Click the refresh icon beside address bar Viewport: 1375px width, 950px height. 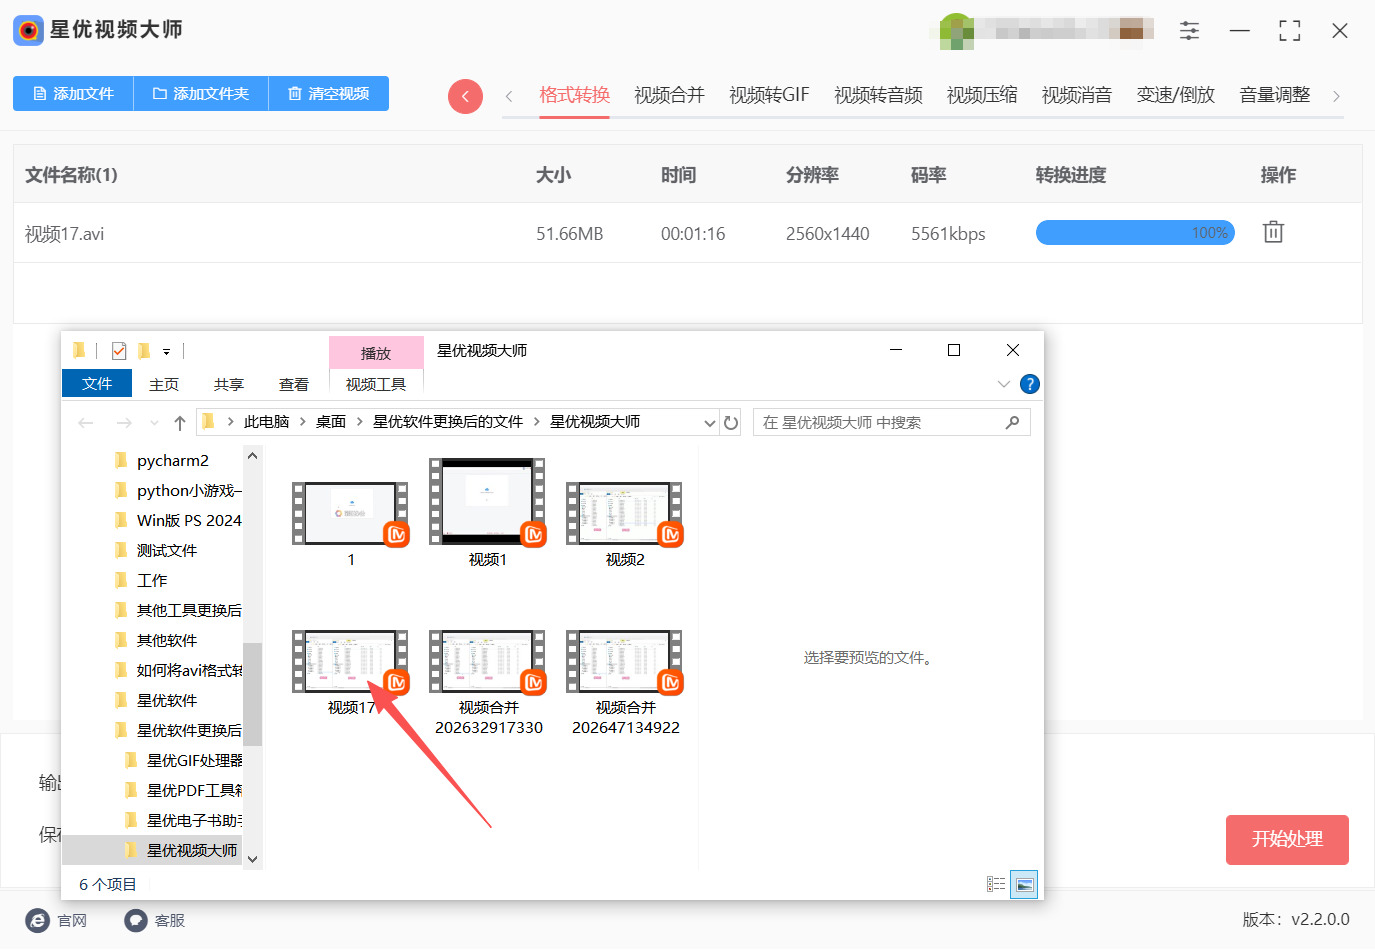731,423
